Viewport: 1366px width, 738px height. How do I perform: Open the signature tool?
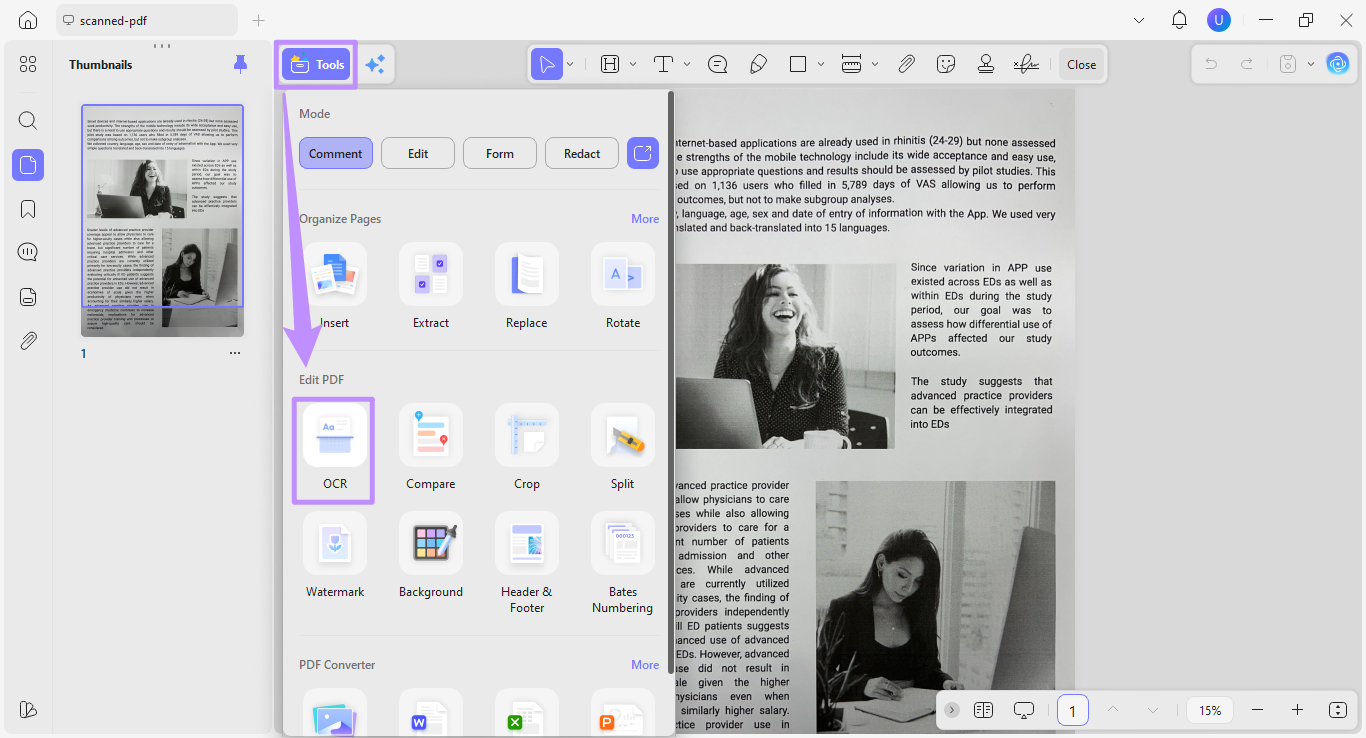pyautogui.click(x=1026, y=64)
